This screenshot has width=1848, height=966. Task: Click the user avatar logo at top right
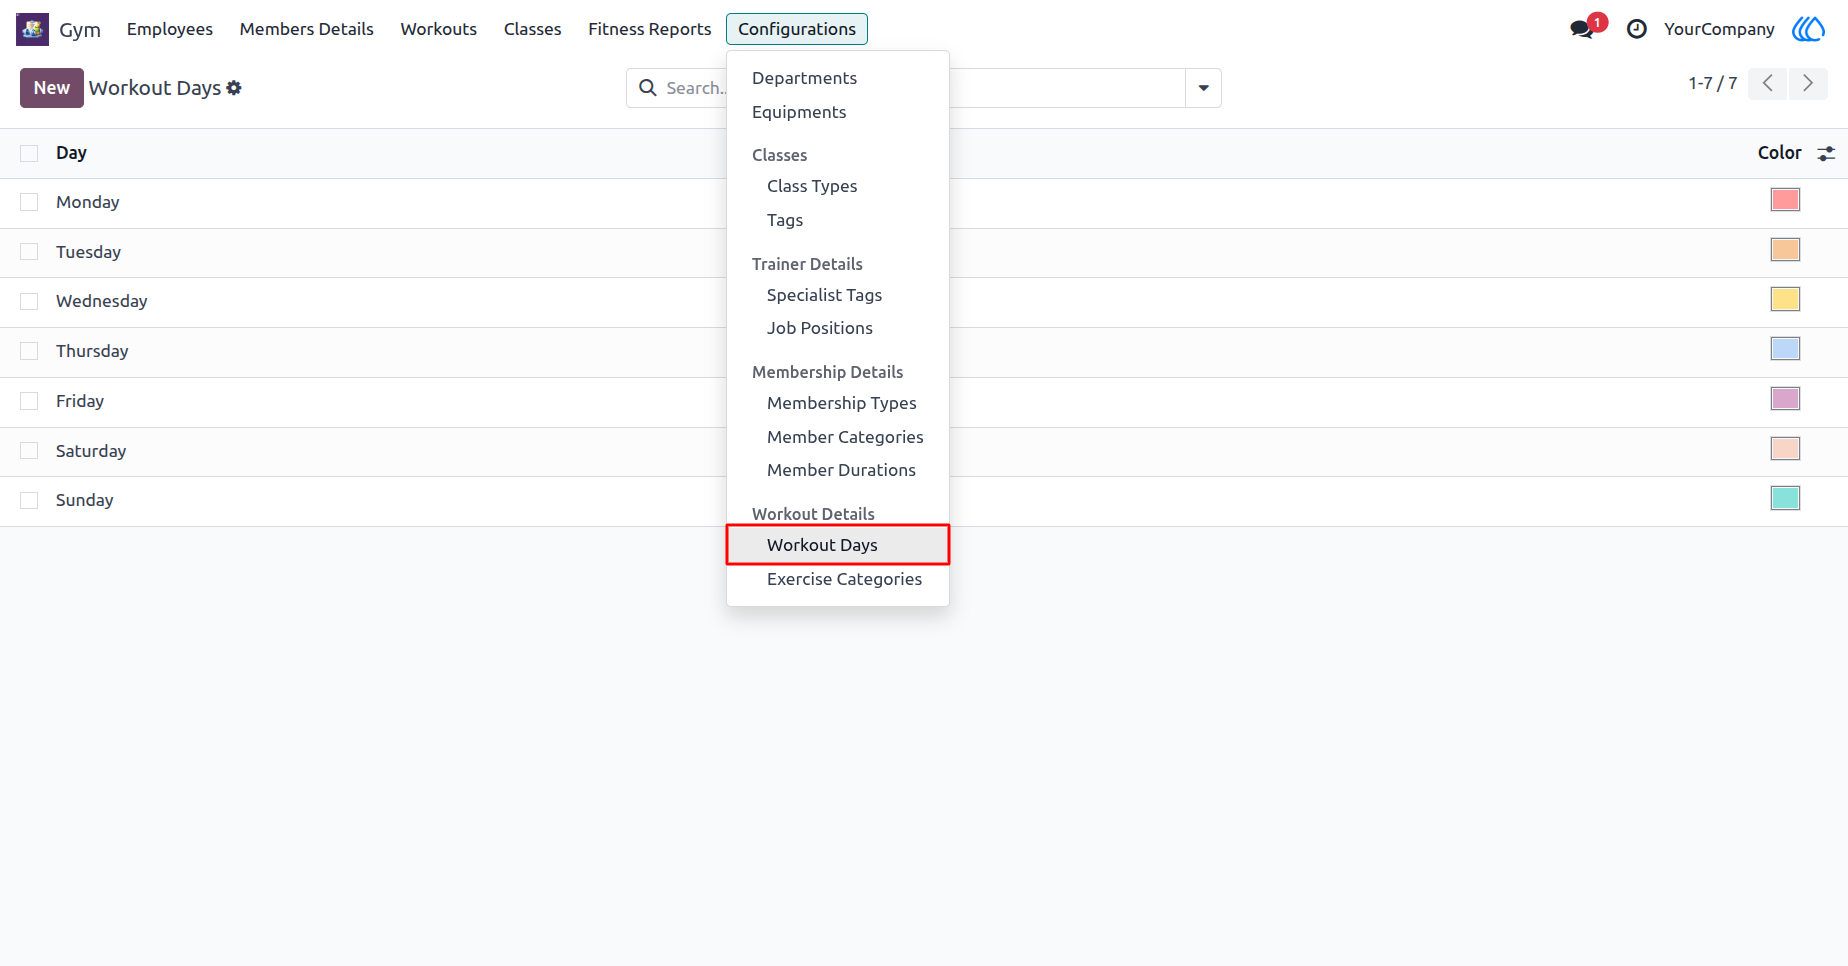click(1808, 29)
